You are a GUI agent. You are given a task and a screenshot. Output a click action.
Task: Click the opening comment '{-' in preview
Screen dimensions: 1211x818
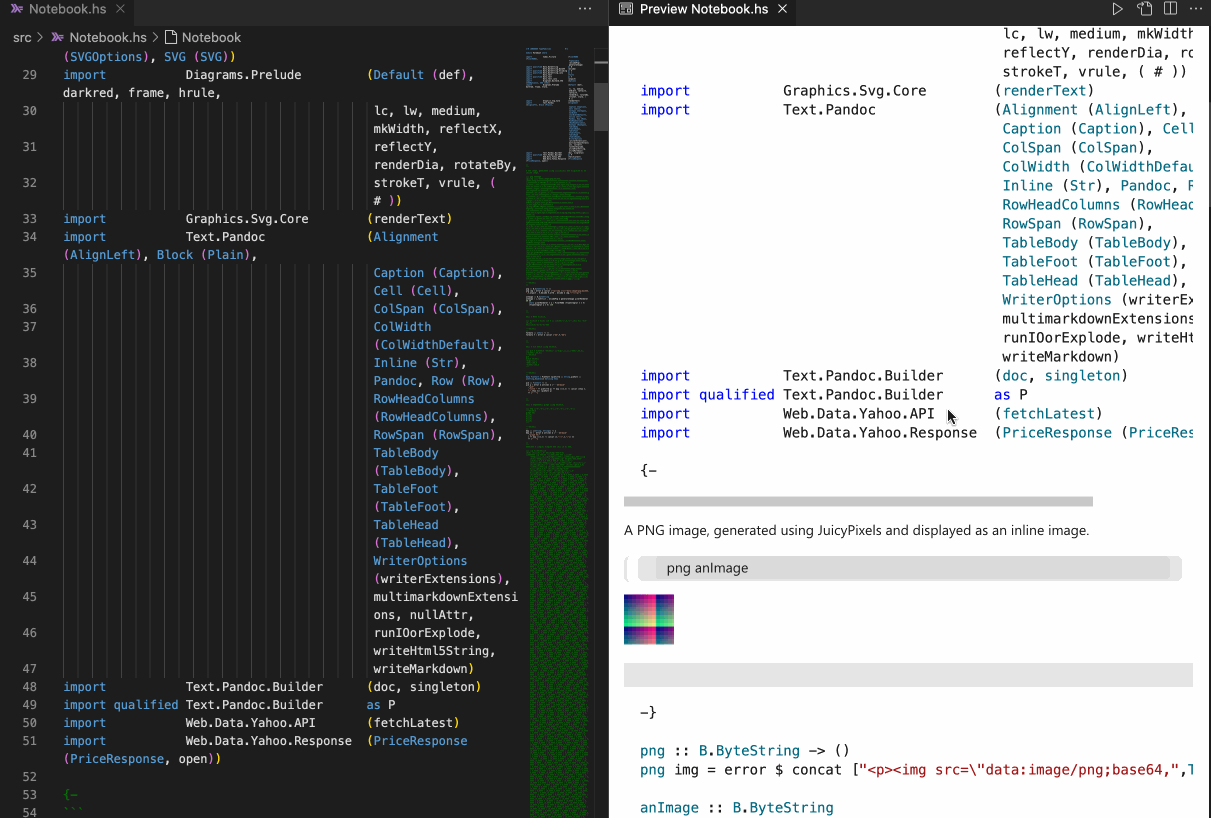[648, 471]
